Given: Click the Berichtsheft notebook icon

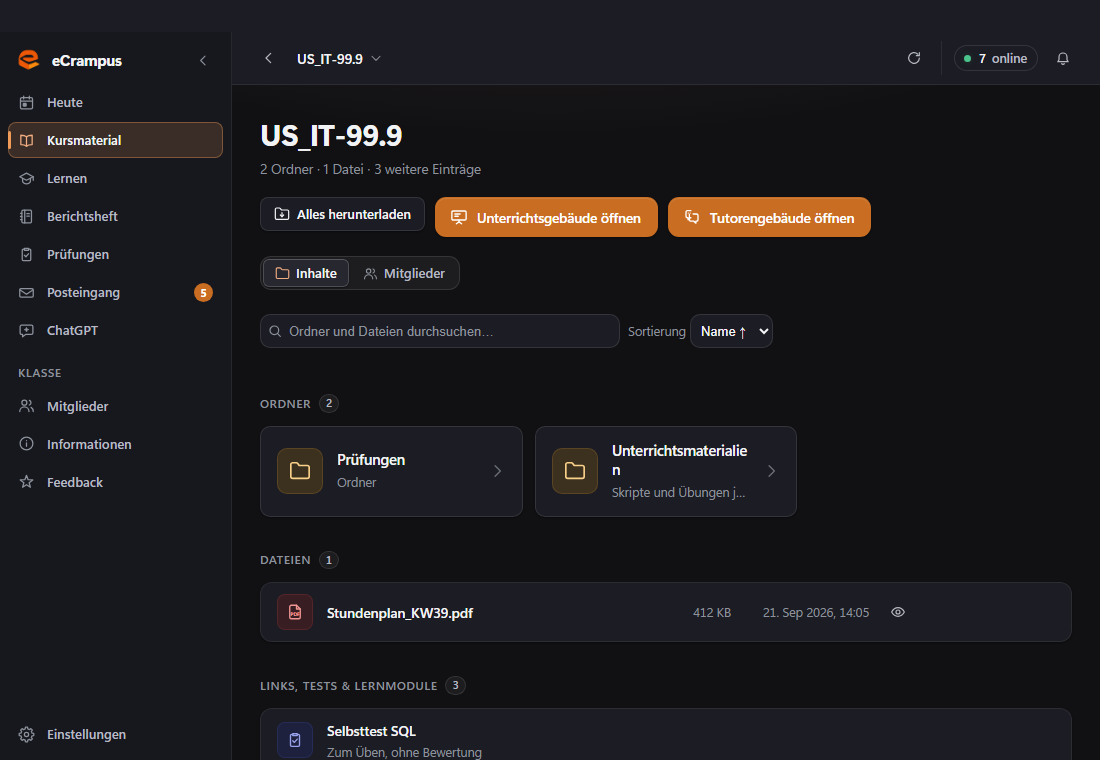Looking at the screenshot, I should (27, 216).
